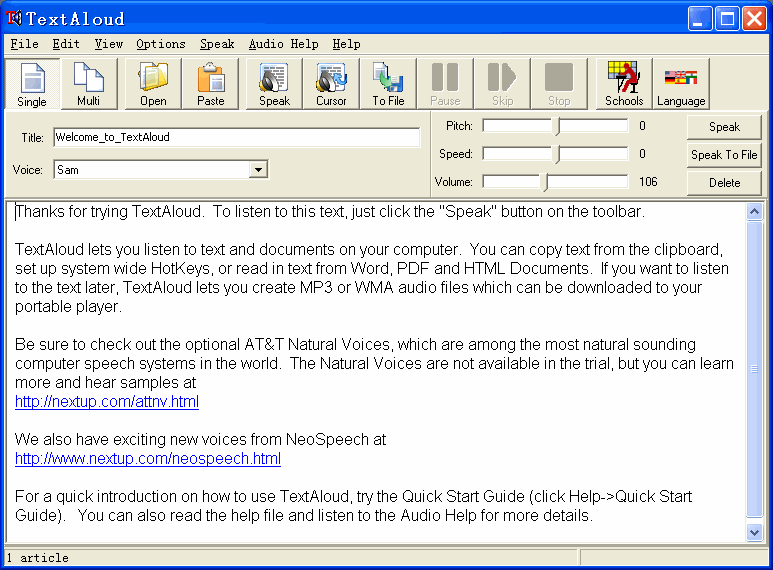Click the Title field Welcome_to_TextAloud
The image size is (773, 570).
coord(237,137)
